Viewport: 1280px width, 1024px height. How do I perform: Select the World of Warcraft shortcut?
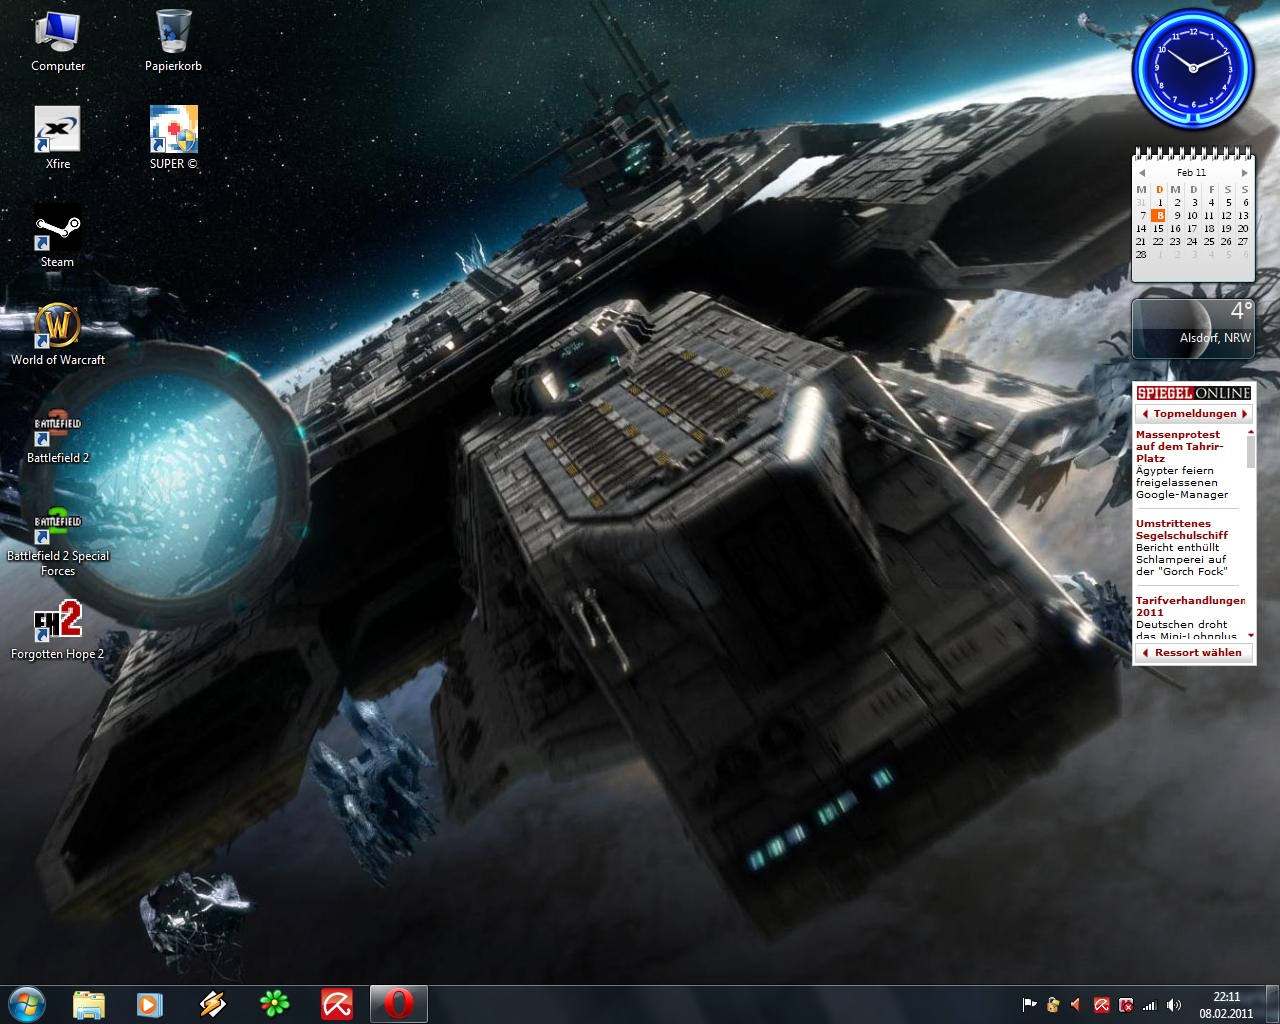coord(58,334)
